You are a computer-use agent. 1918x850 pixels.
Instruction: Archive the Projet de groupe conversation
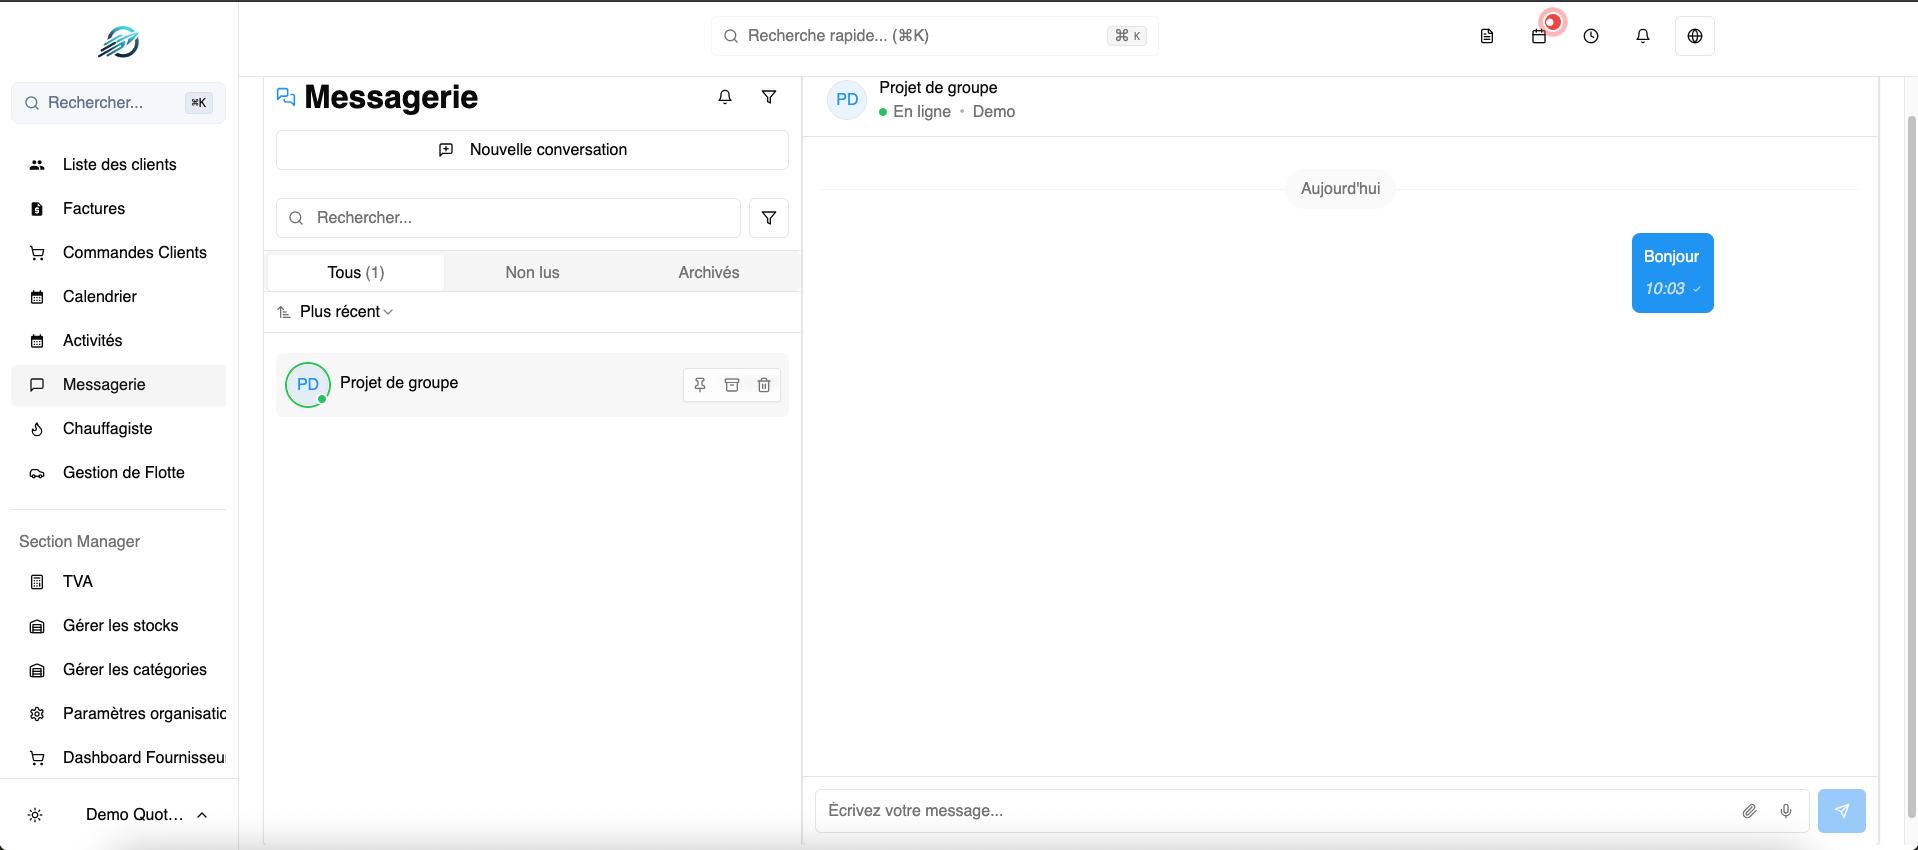click(732, 385)
